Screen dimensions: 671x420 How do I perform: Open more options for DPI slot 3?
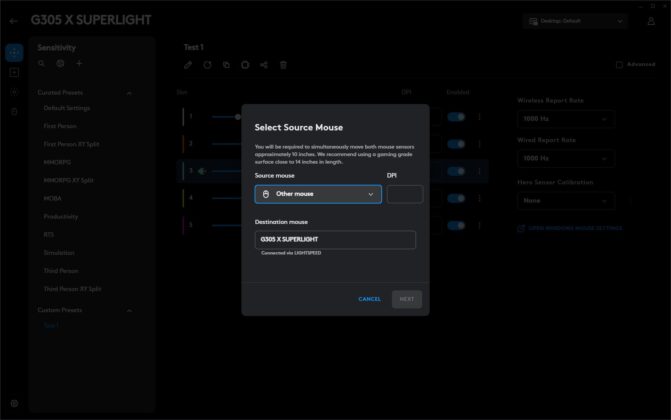pos(479,171)
